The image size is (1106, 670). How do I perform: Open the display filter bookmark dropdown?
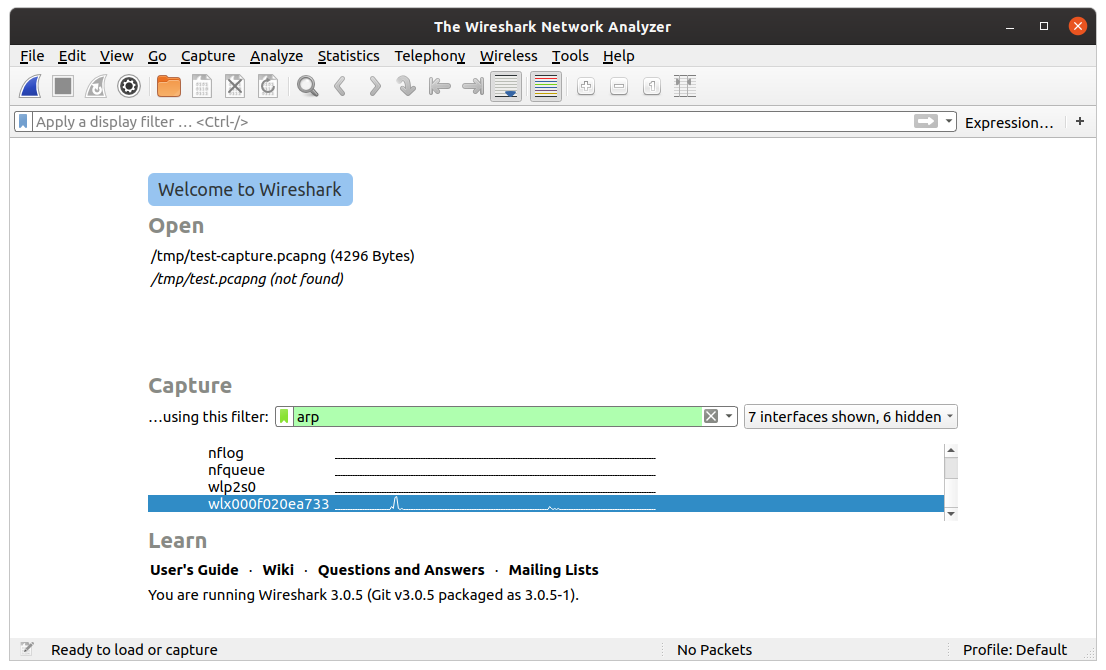[x=22, y=121]
